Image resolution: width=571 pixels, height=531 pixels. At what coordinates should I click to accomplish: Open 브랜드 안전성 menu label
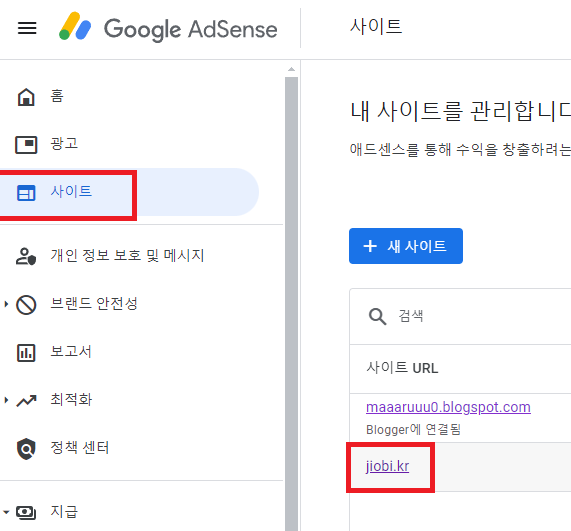94,303
